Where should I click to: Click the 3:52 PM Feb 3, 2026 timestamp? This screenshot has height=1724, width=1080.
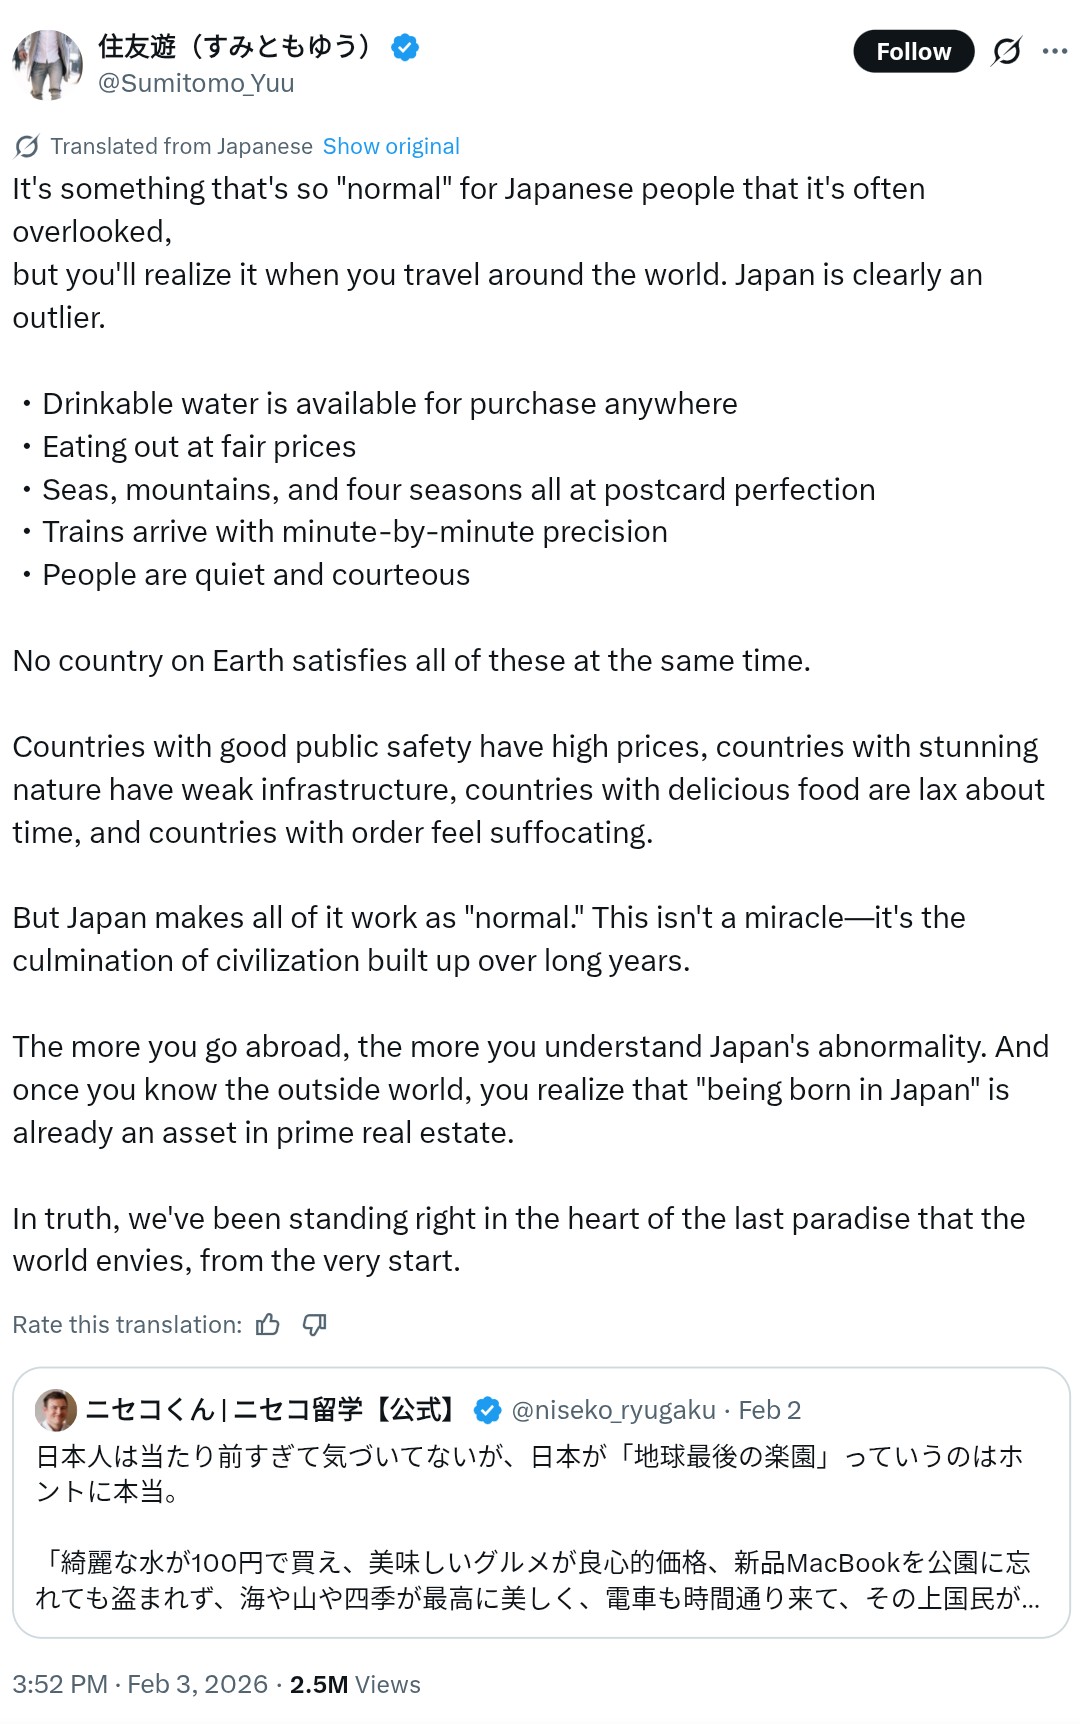point(140,1684)
